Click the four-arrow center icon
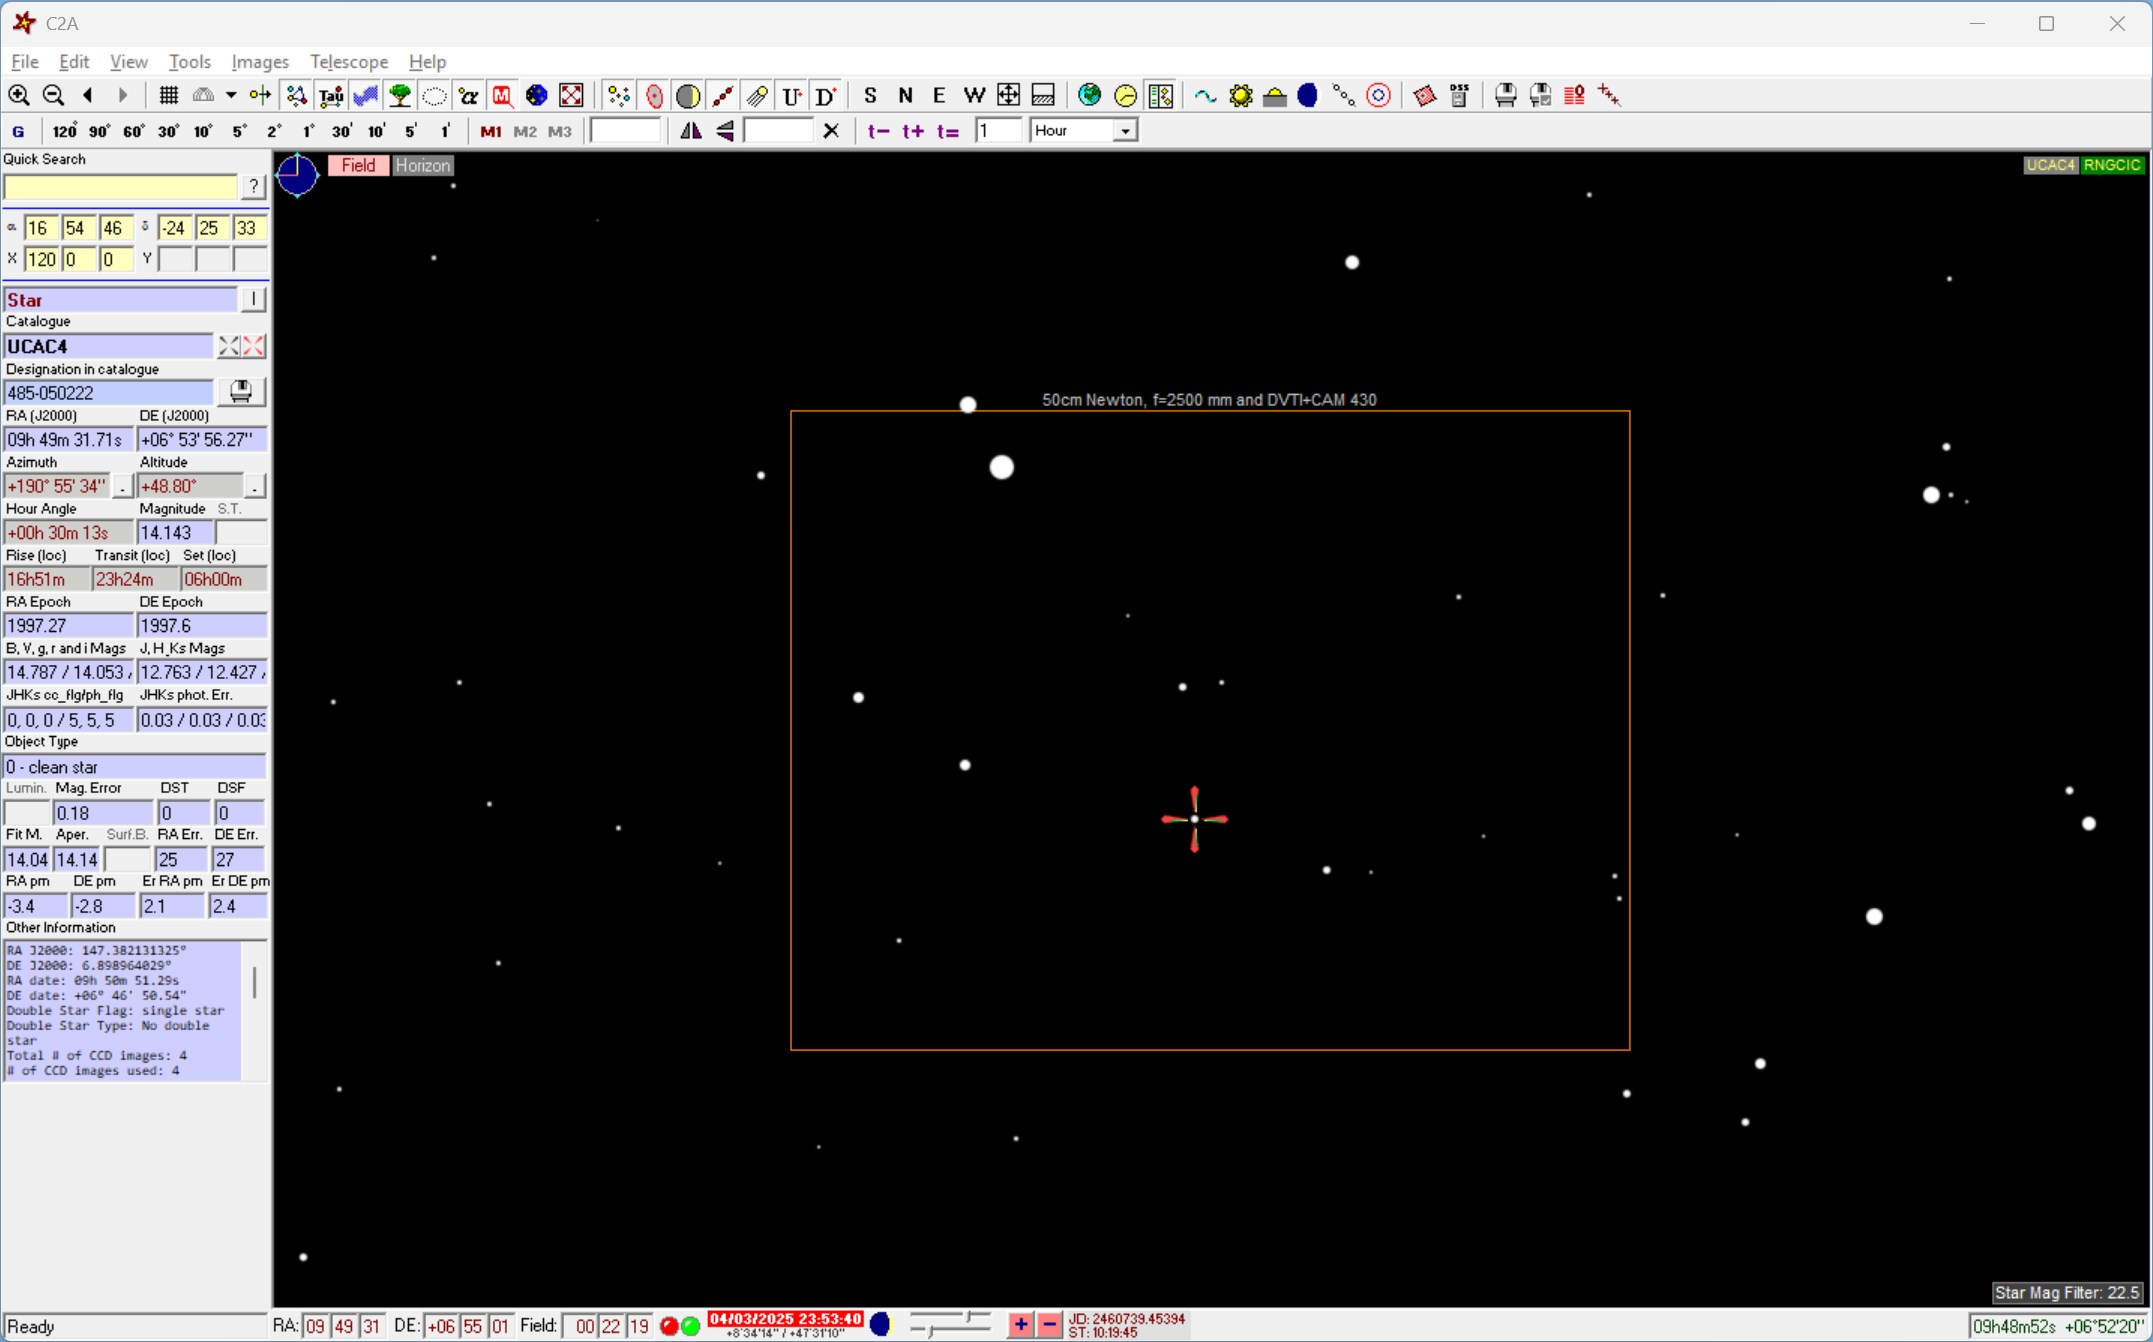Screen dimensions: 2153x1342 [x=1008, y=95]
